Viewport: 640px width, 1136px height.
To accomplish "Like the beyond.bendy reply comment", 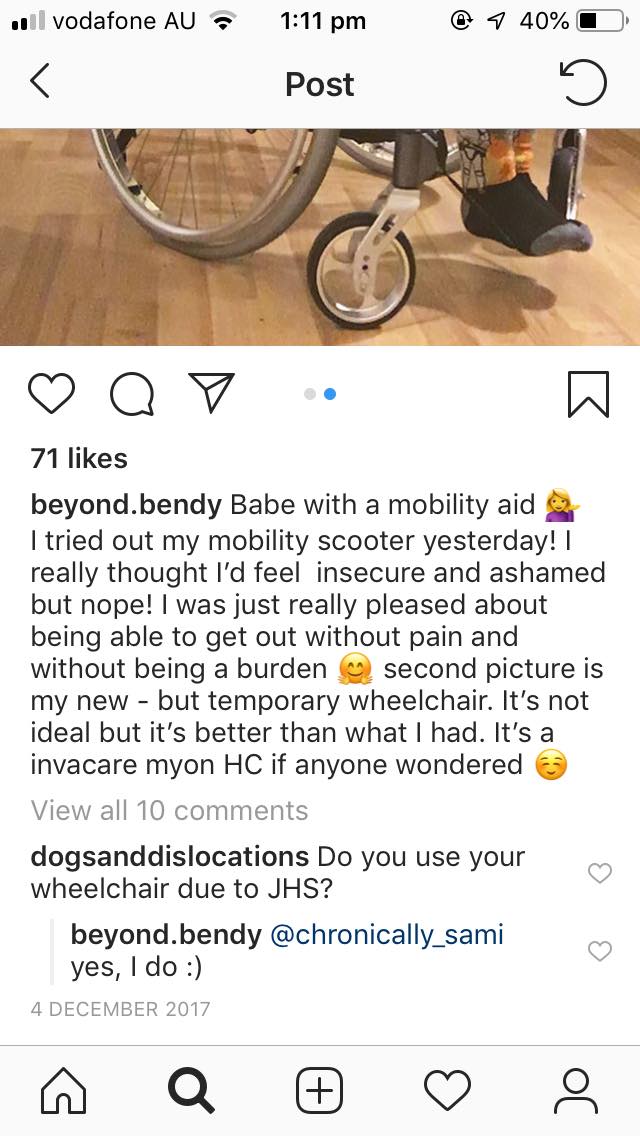I will point(599,951).
